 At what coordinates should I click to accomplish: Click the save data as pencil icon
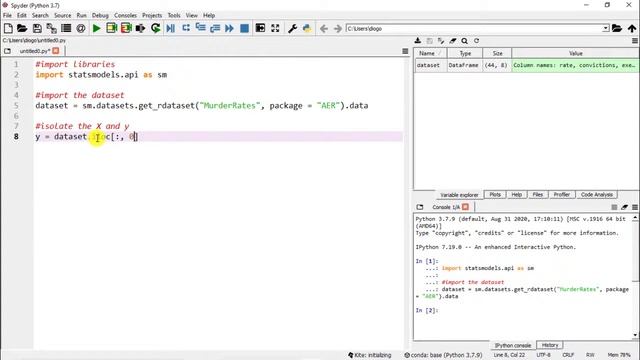[441, 41]
